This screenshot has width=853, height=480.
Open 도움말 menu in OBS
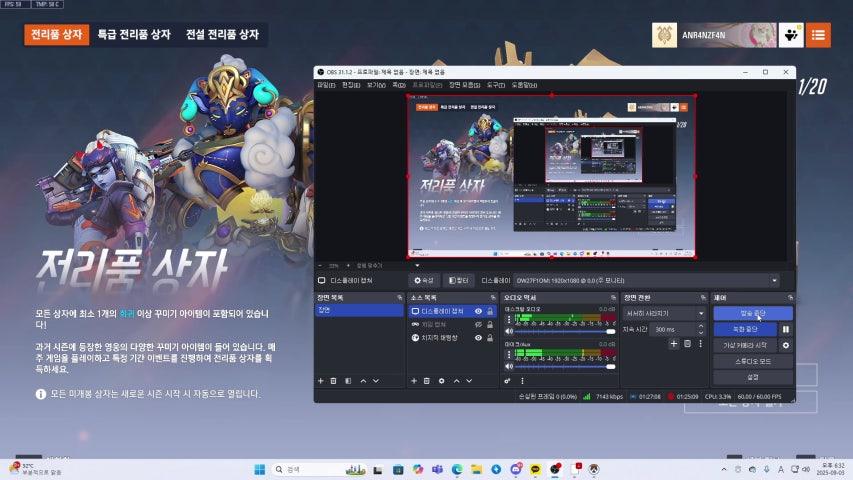(x=524, y=85)
